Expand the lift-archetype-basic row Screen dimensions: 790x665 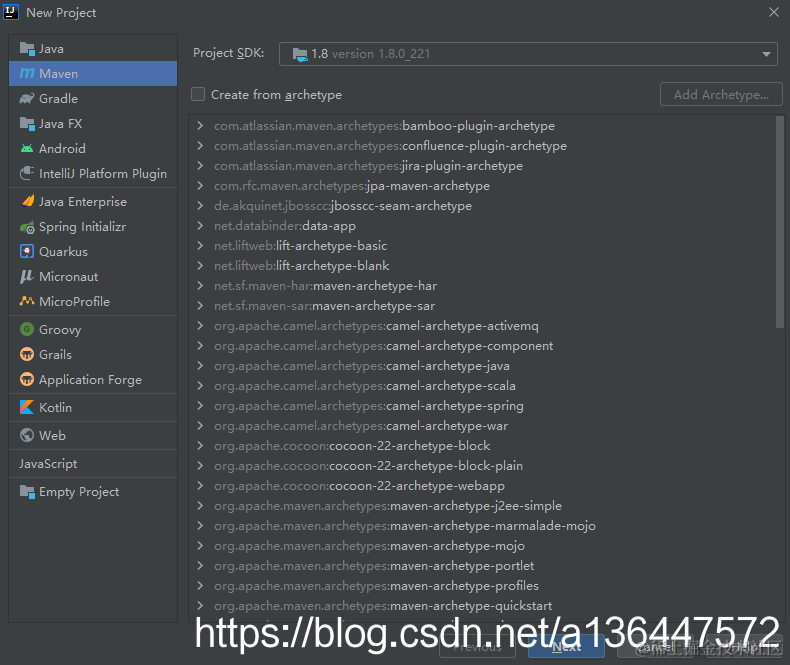(200, 245)
